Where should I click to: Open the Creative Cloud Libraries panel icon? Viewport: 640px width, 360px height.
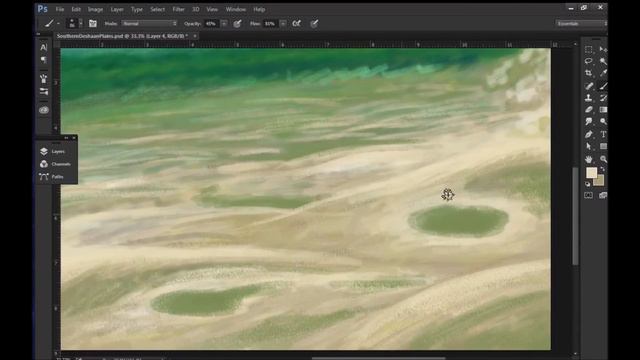pyautogui.click(x=44, y=110)
